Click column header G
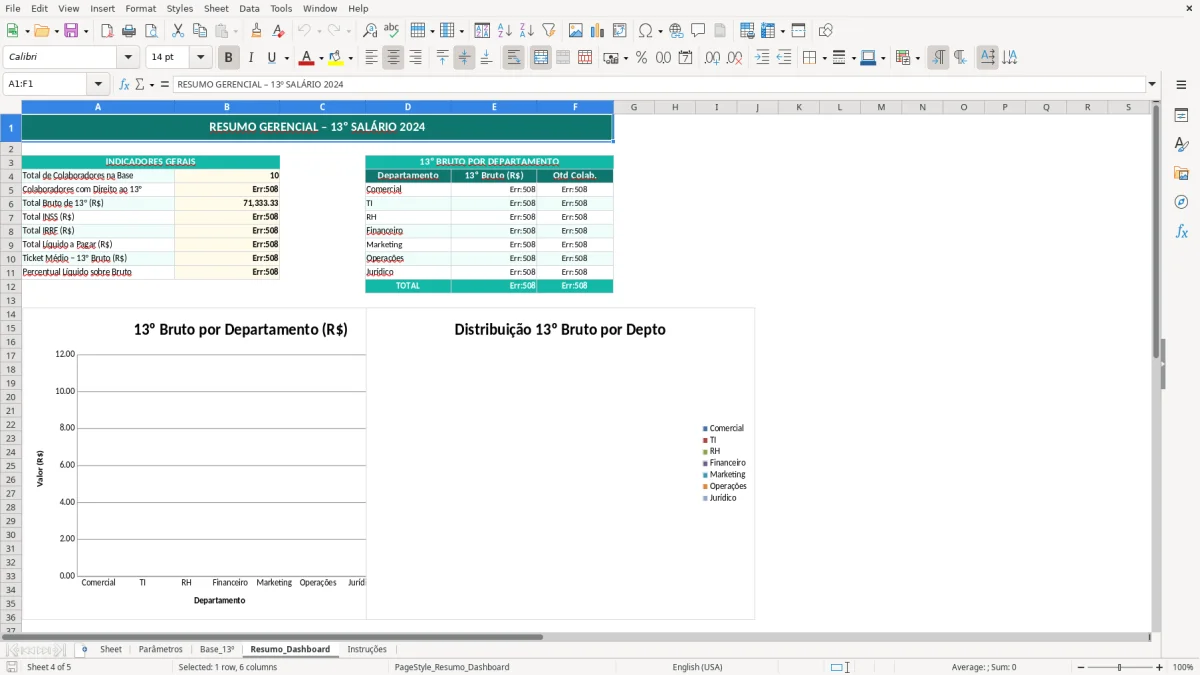 pos(634,107)
